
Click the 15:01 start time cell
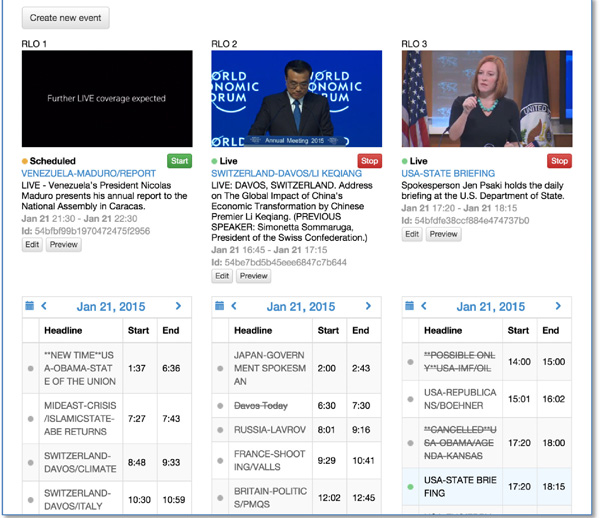click(519, 399)
